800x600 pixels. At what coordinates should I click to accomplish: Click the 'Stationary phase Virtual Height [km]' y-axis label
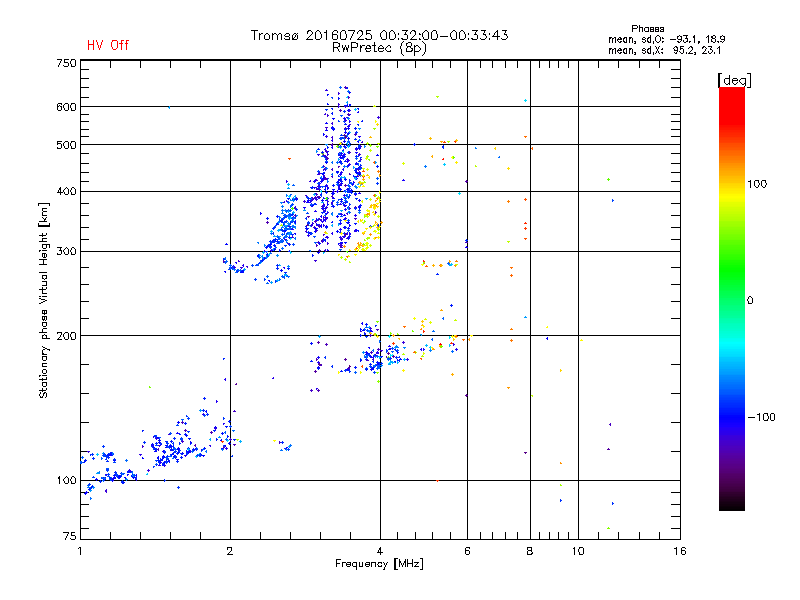point(43,300)
